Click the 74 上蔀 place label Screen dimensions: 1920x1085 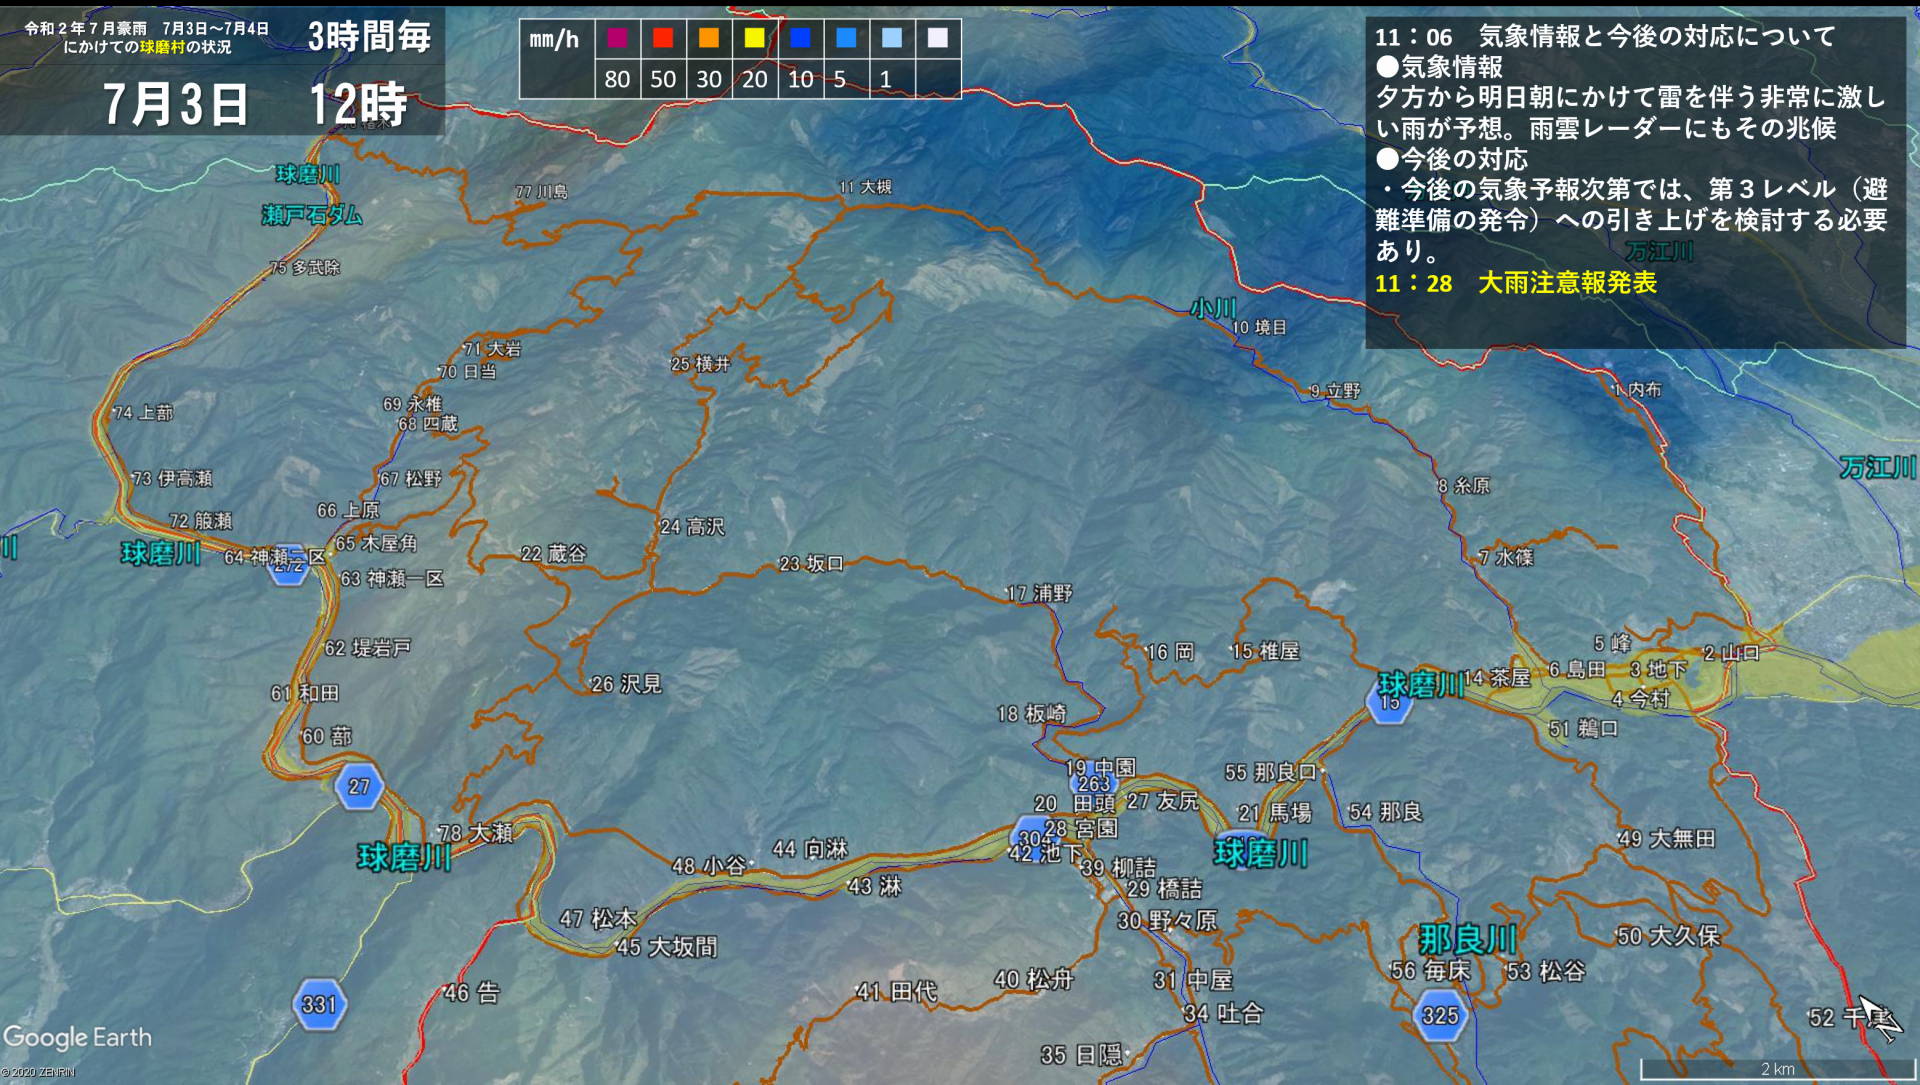(x=143, y=412)
